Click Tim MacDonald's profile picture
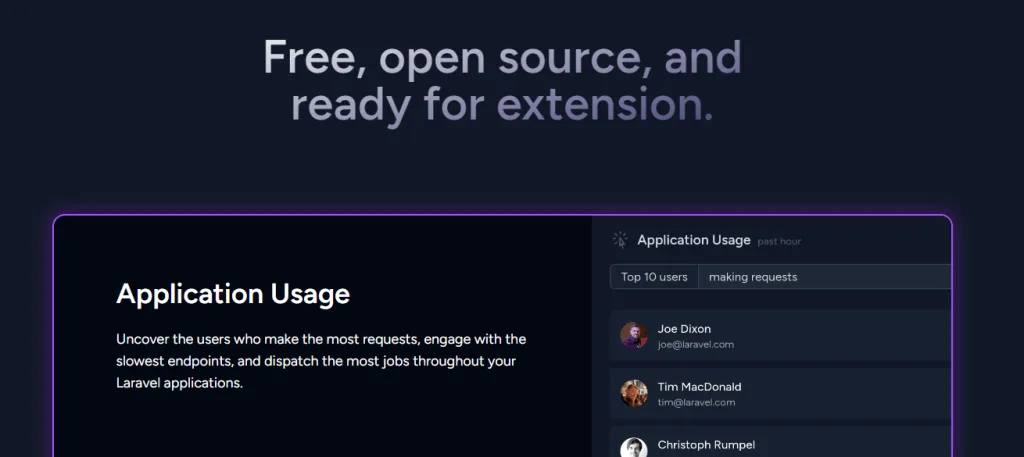 (x=634, y=393)
